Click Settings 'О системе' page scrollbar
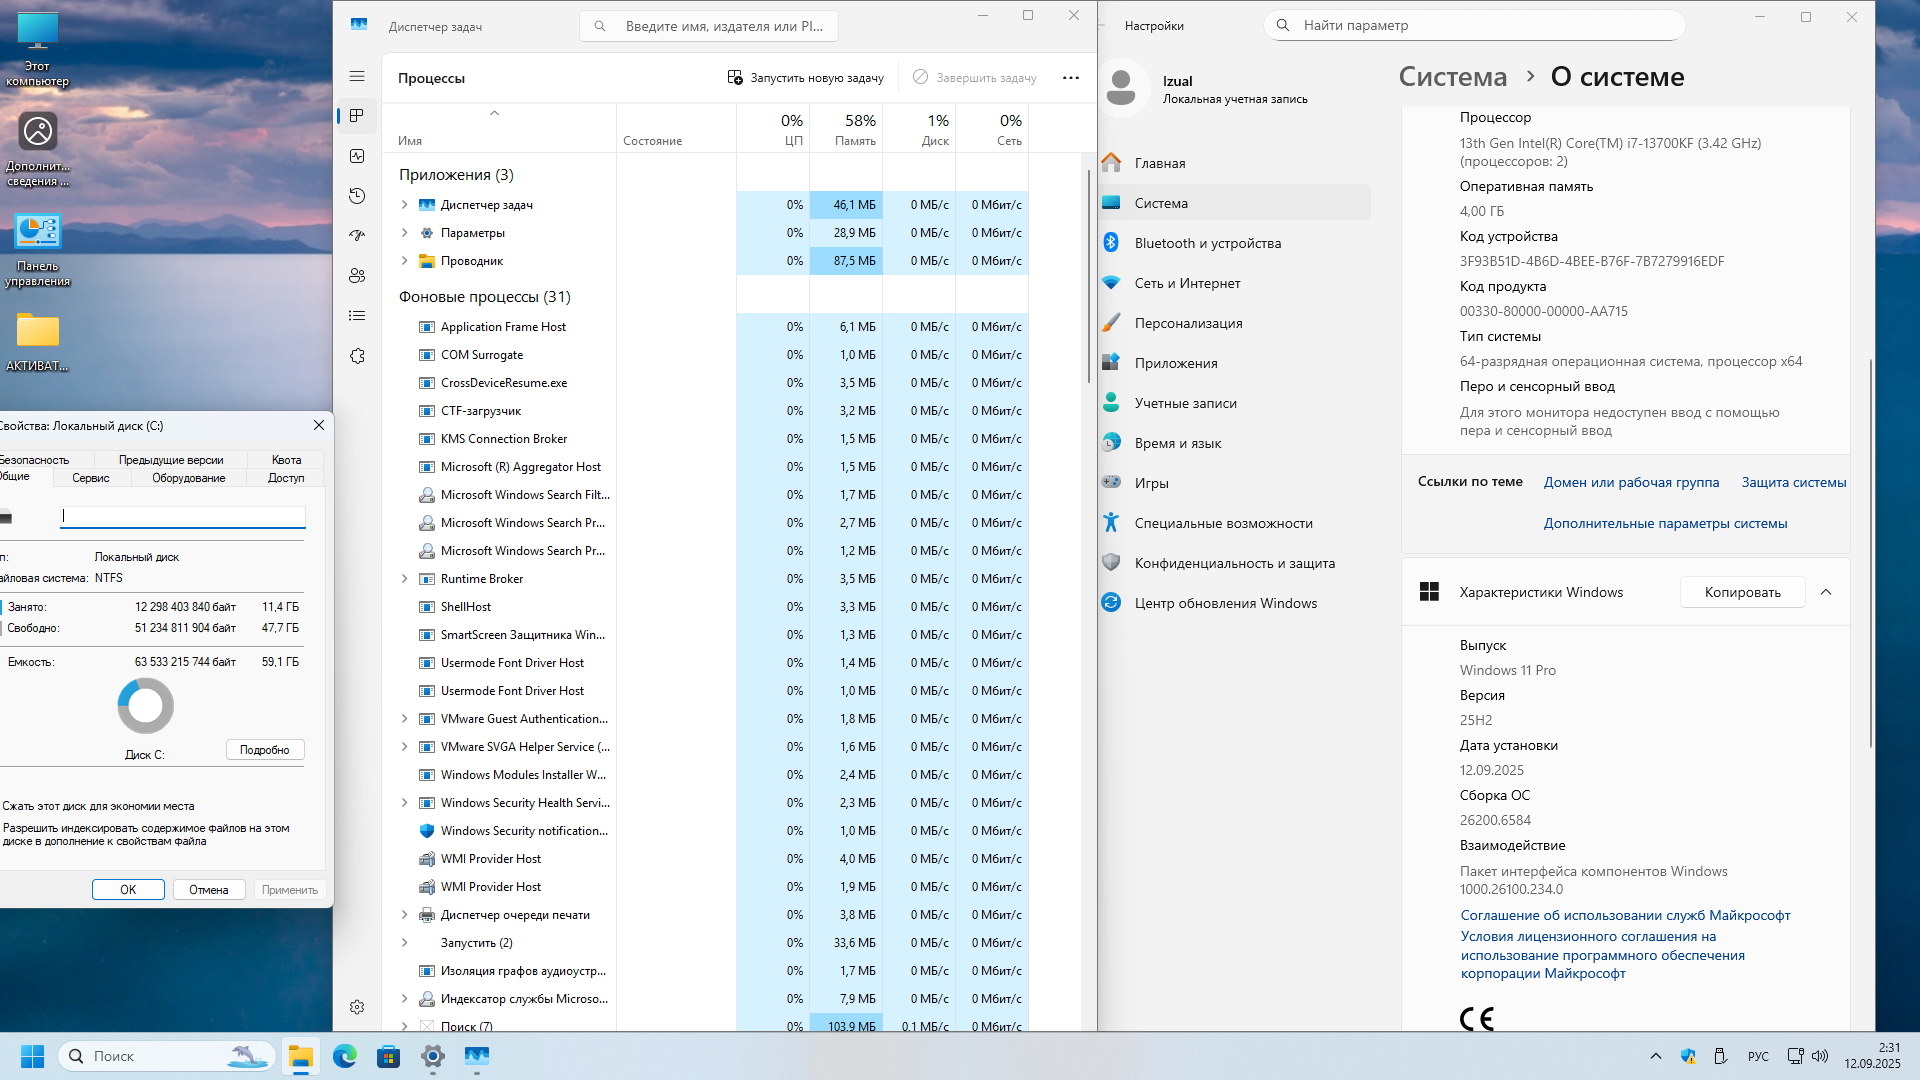This screenshot has width=1920, height=1080. point(1871,553)
